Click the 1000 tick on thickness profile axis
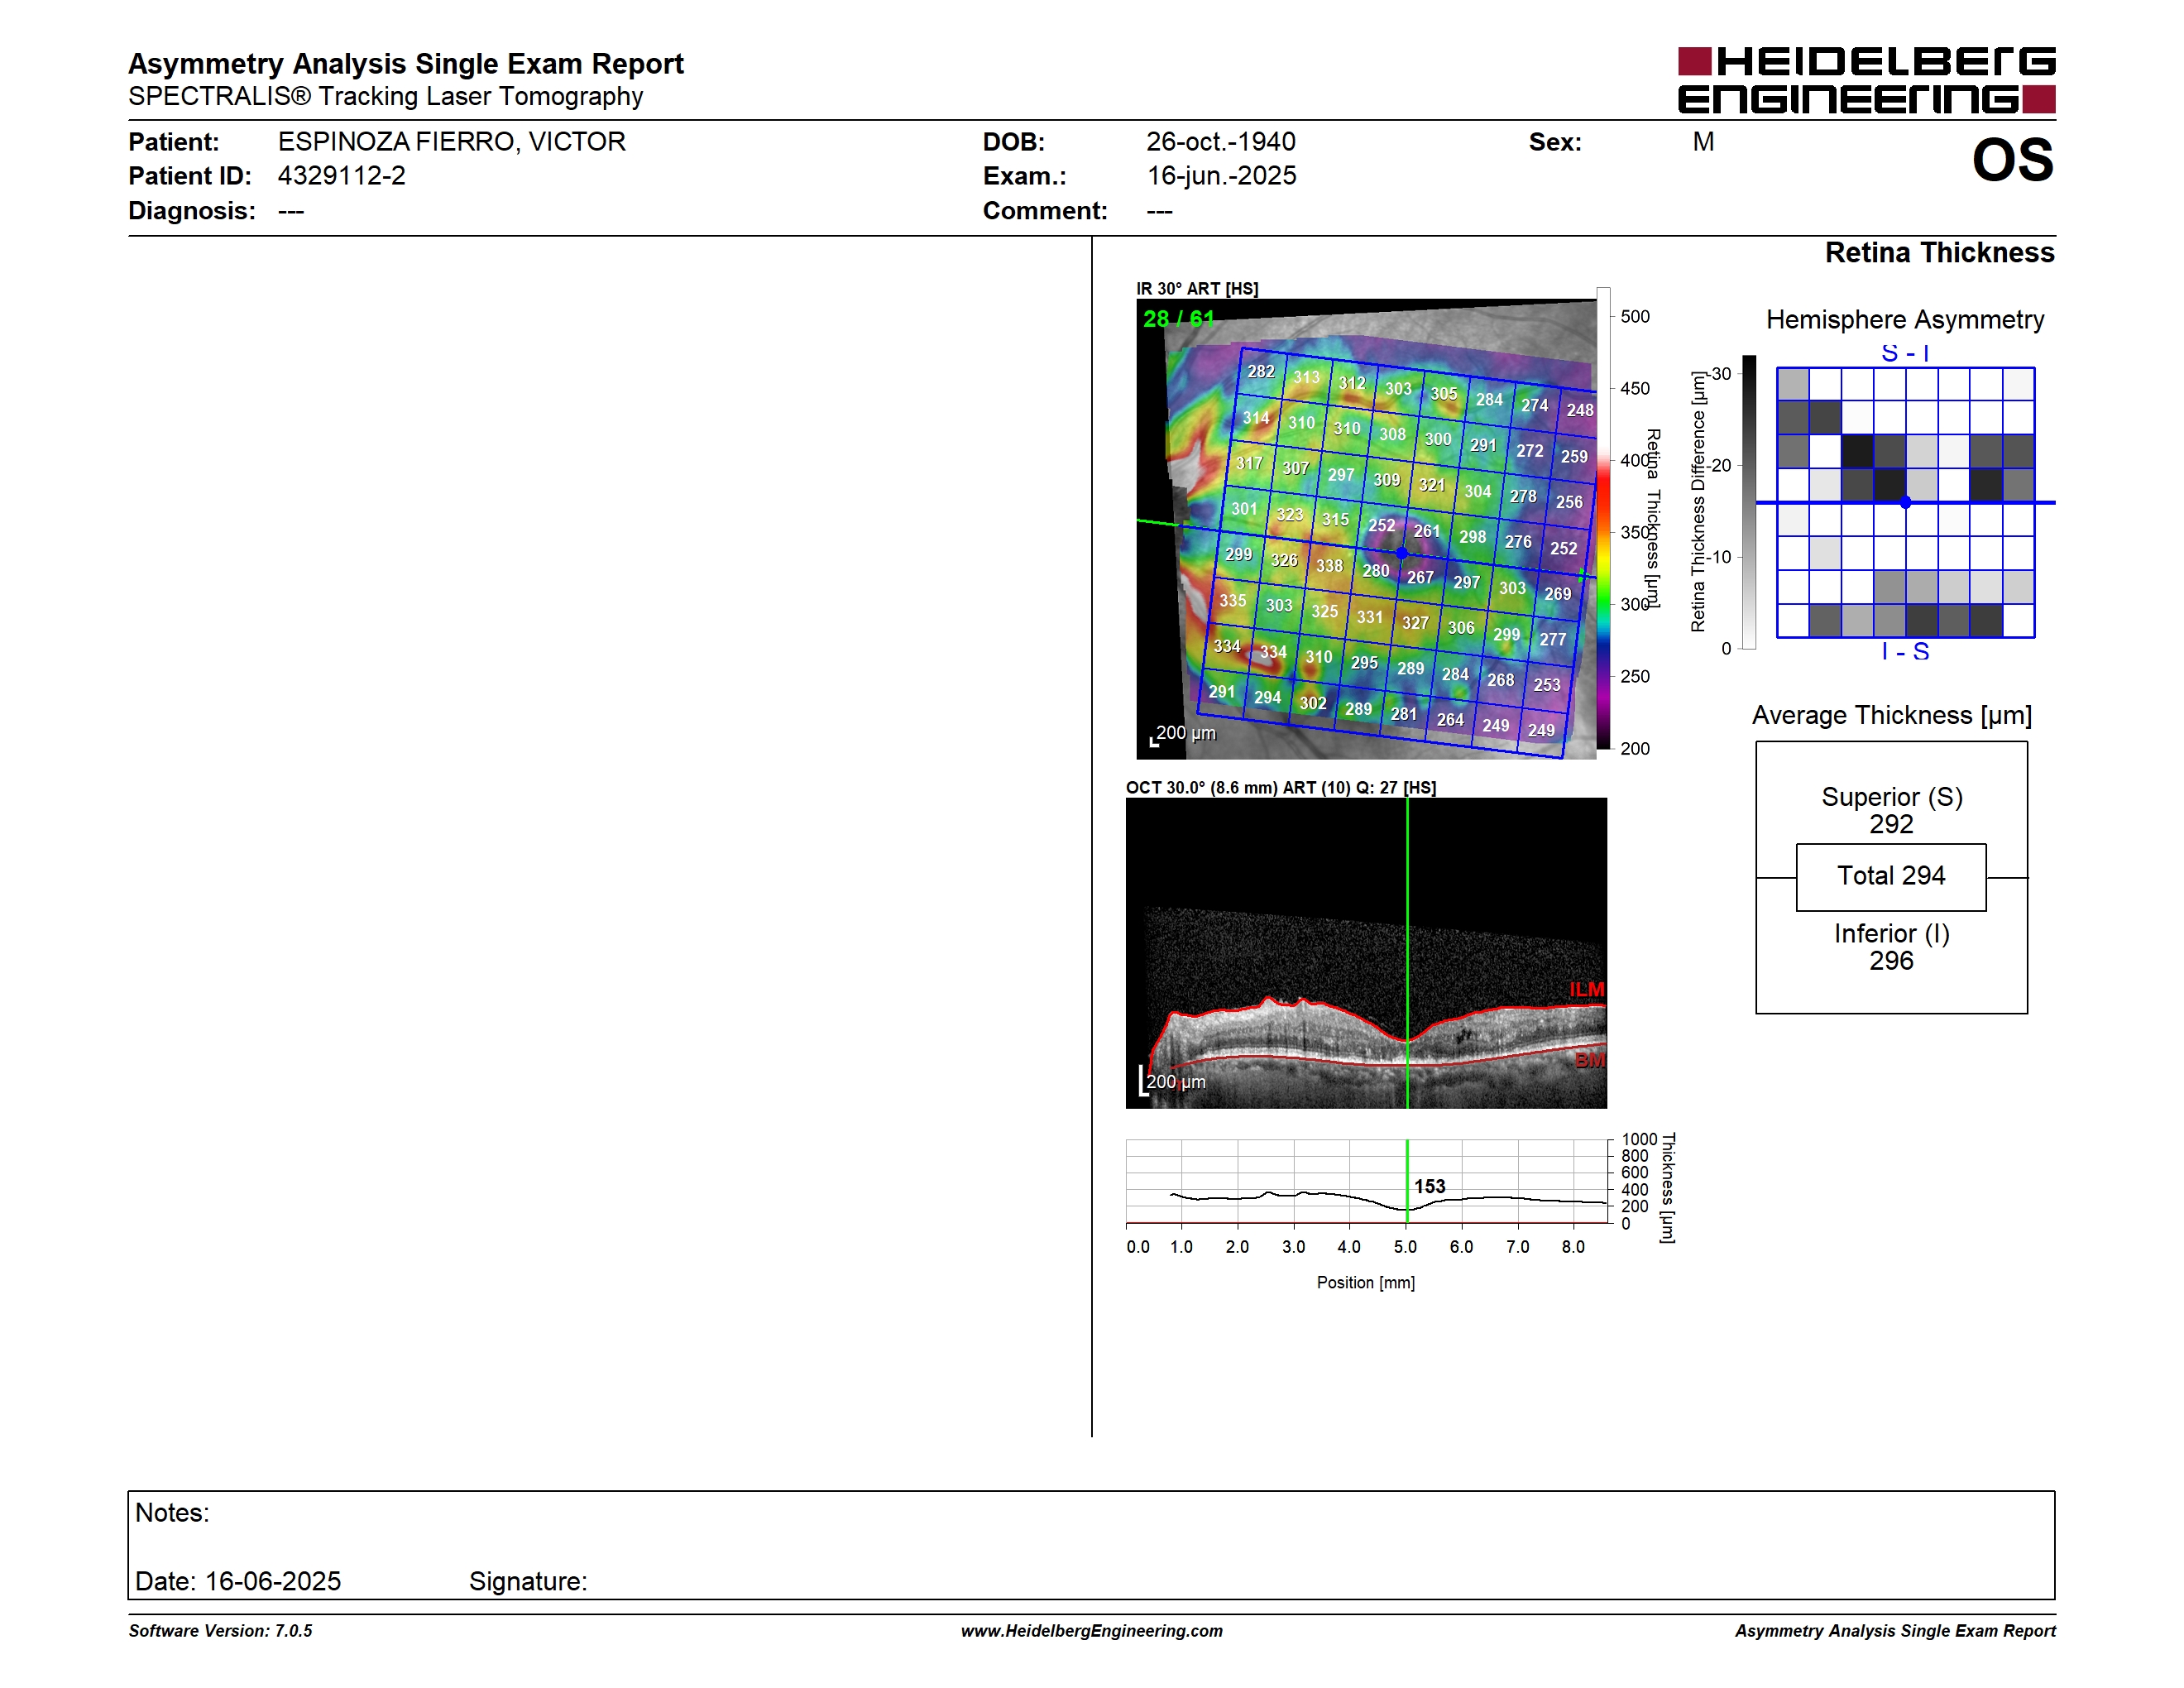The image size is (2184, 1688). [x=1639, y=1140]
